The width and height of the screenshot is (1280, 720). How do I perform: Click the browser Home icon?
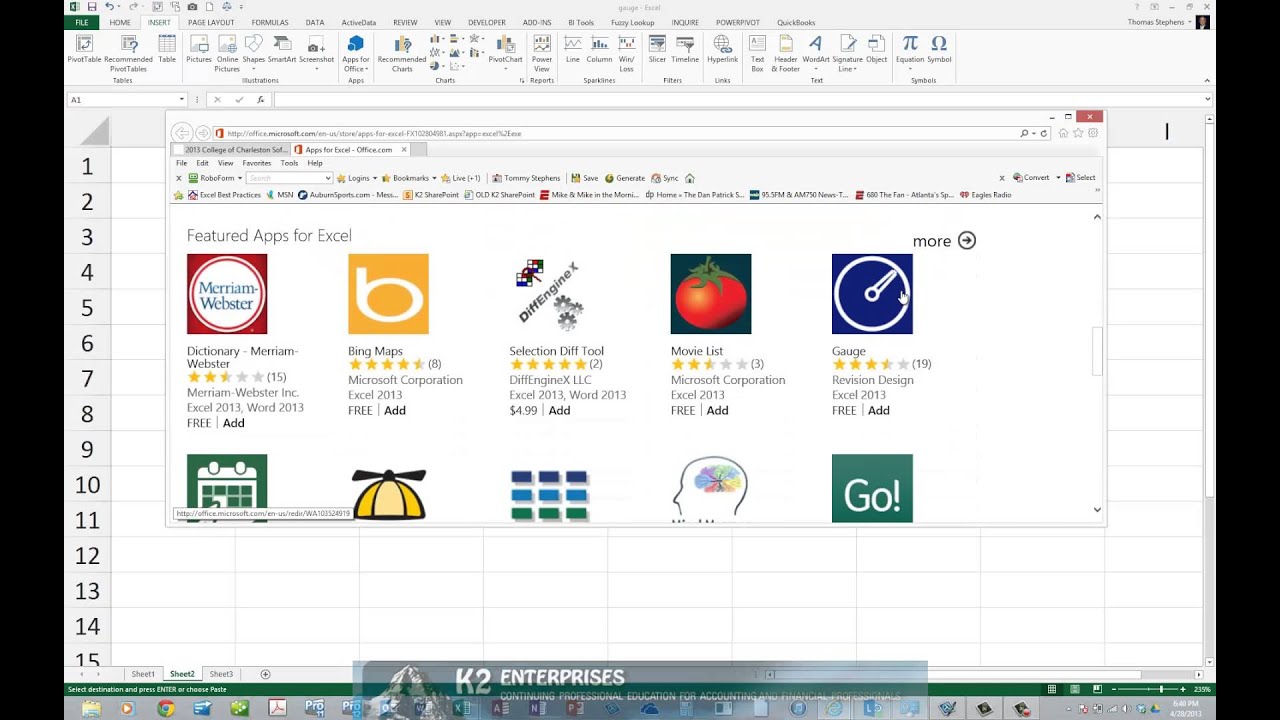1063,133
